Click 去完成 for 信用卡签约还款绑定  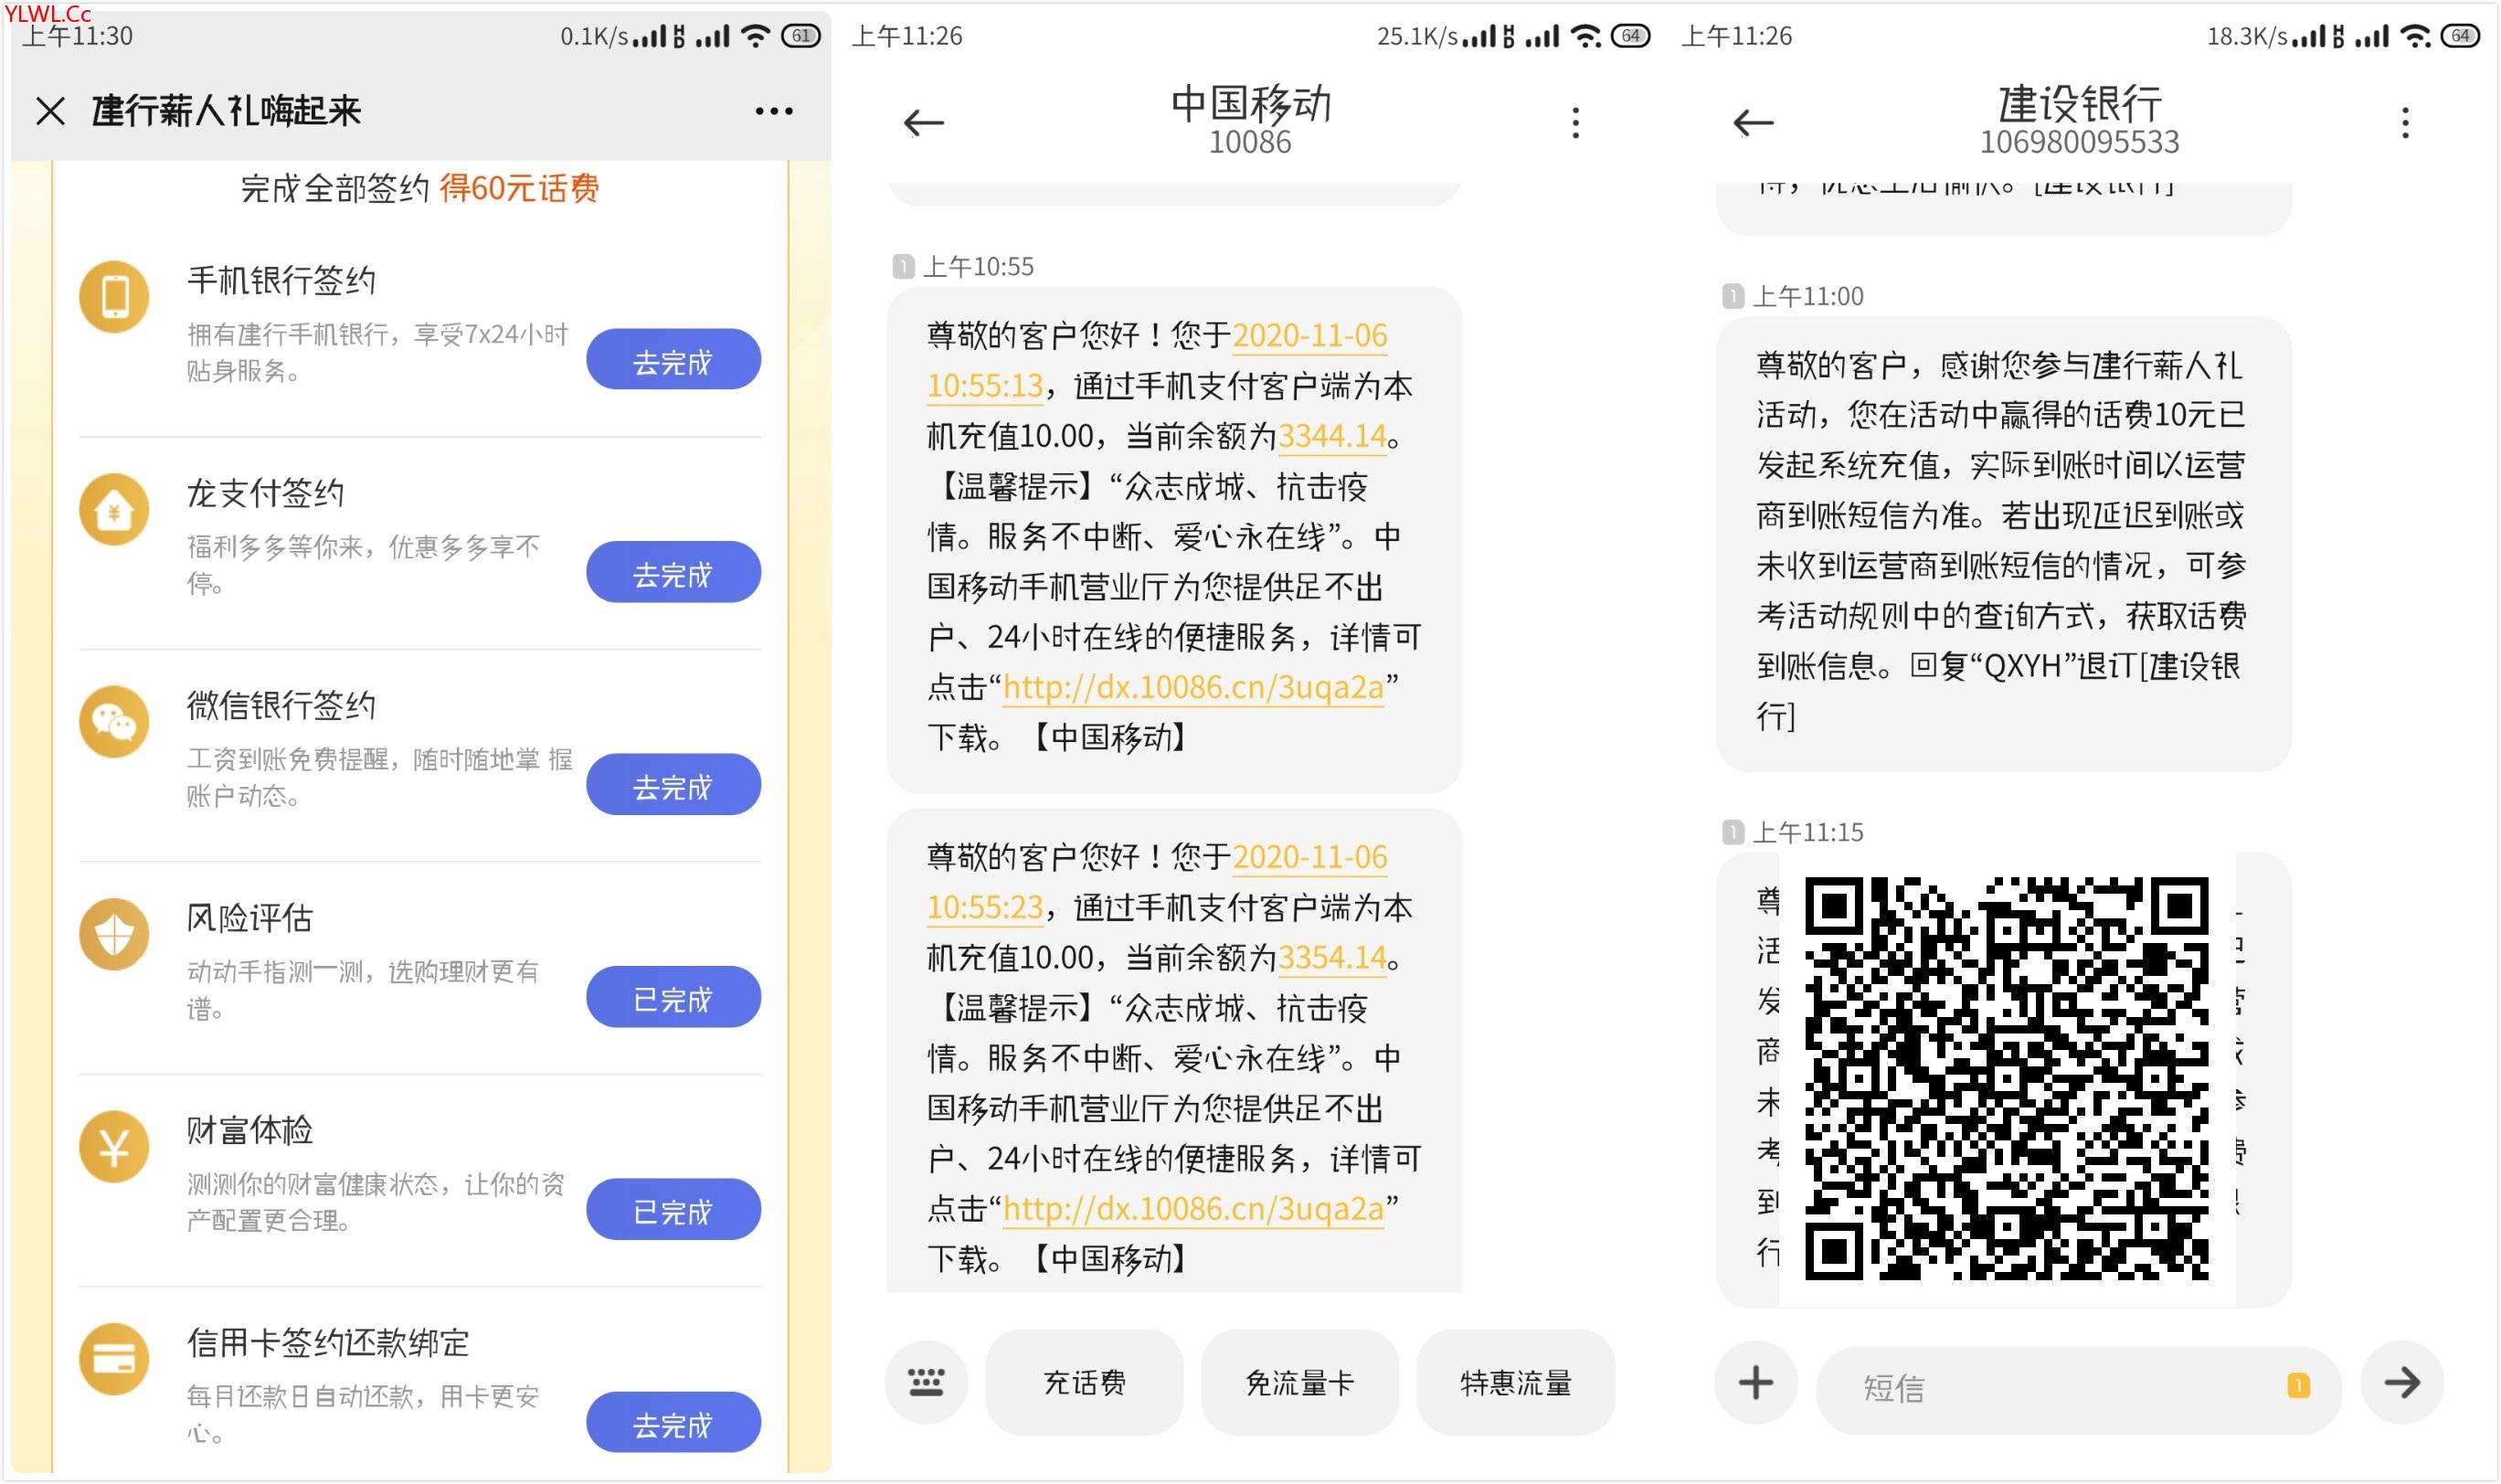(x=673, y=1423)
